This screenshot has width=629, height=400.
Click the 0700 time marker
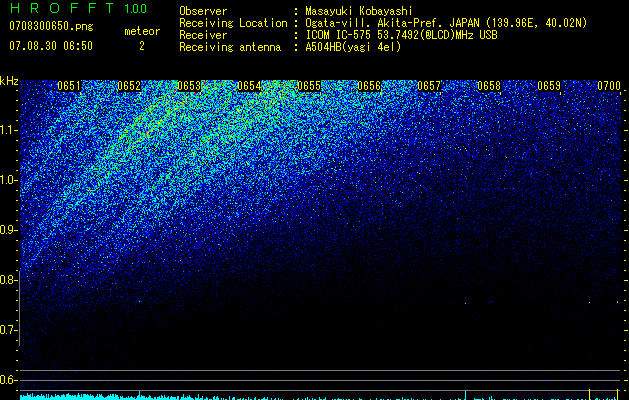609,86
